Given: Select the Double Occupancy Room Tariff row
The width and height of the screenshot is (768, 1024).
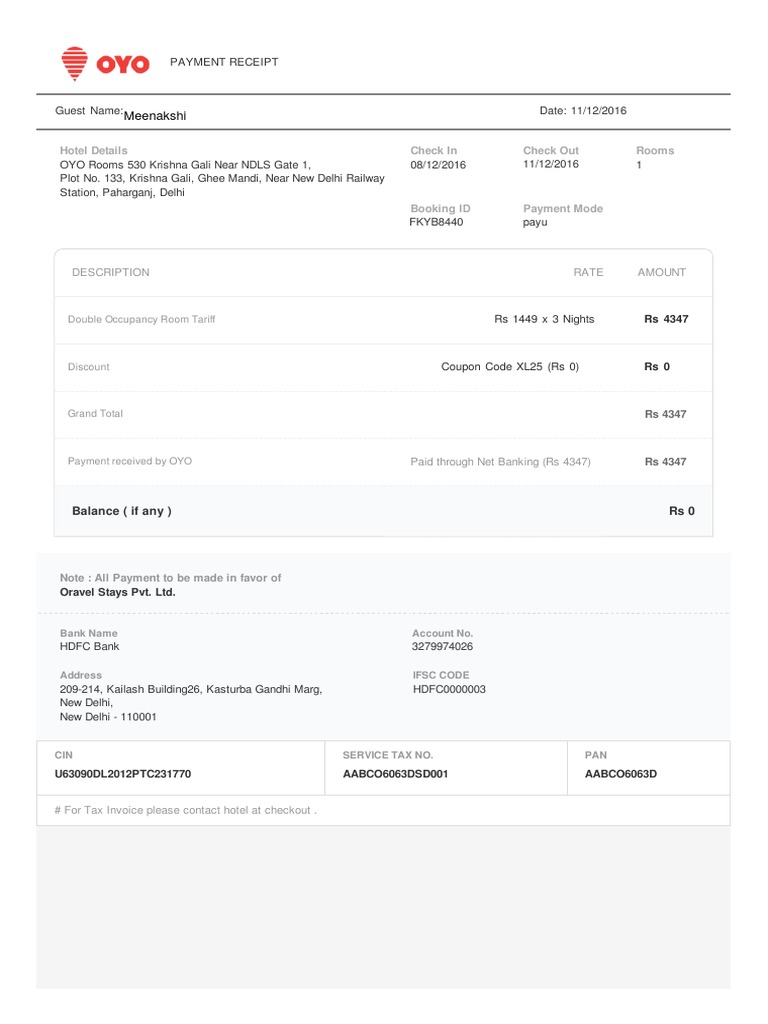Looking at the screenshot, I should 141,320.
